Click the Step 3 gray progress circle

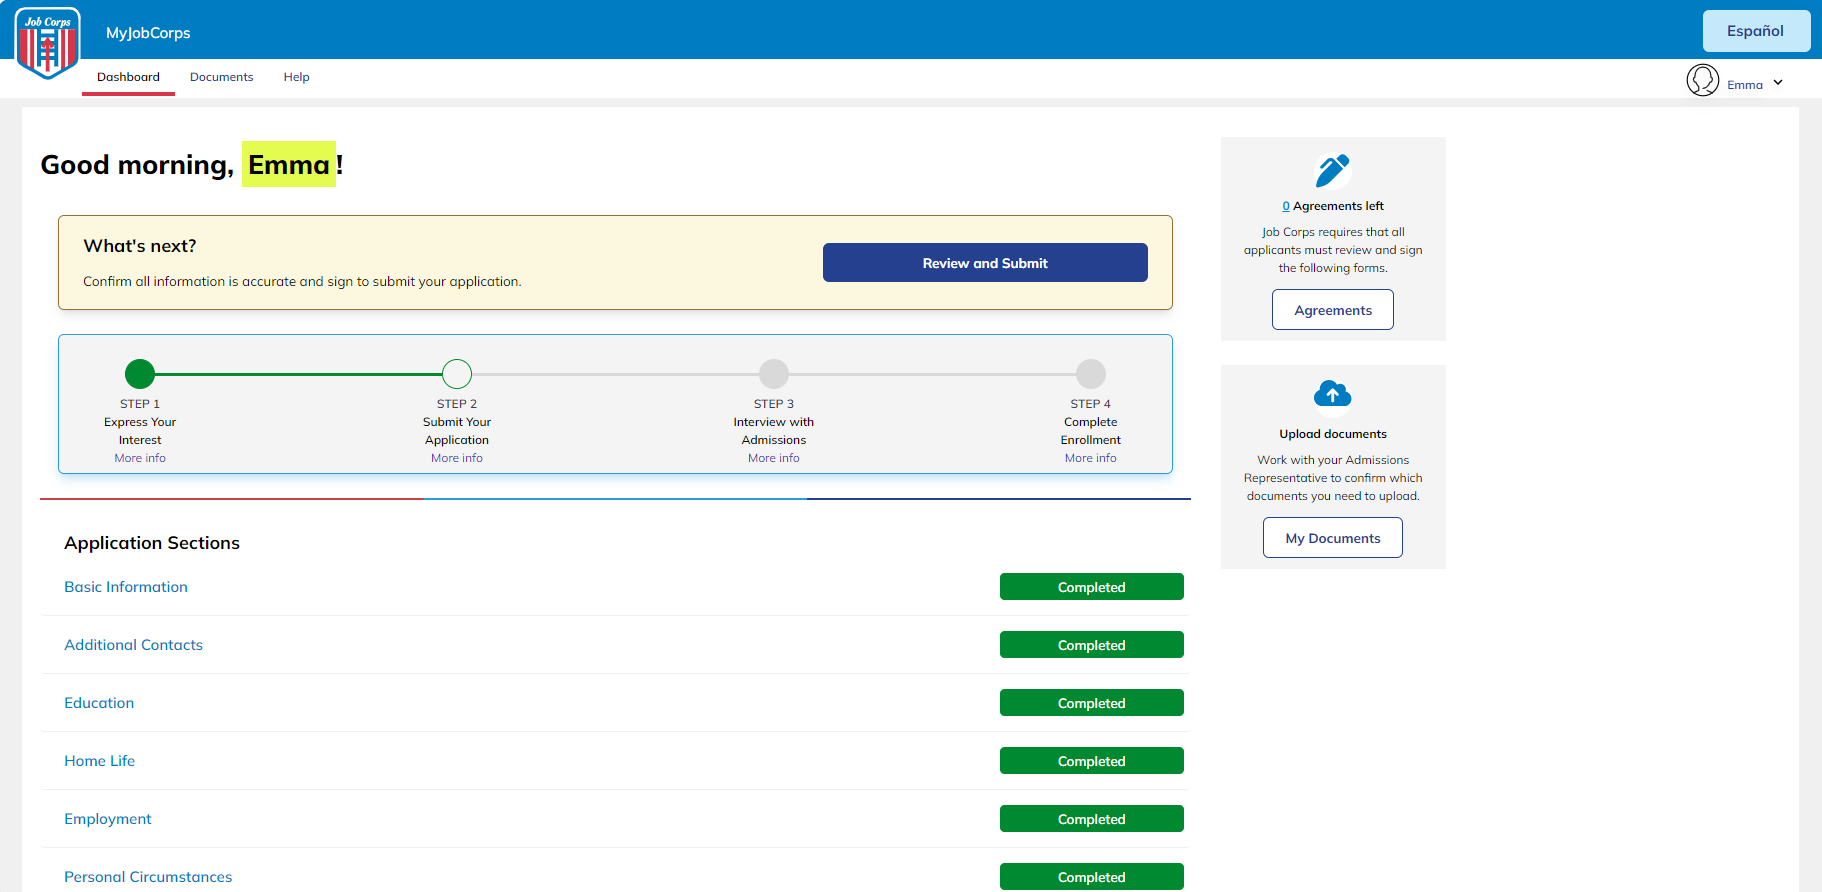click(x=774, y=374)
